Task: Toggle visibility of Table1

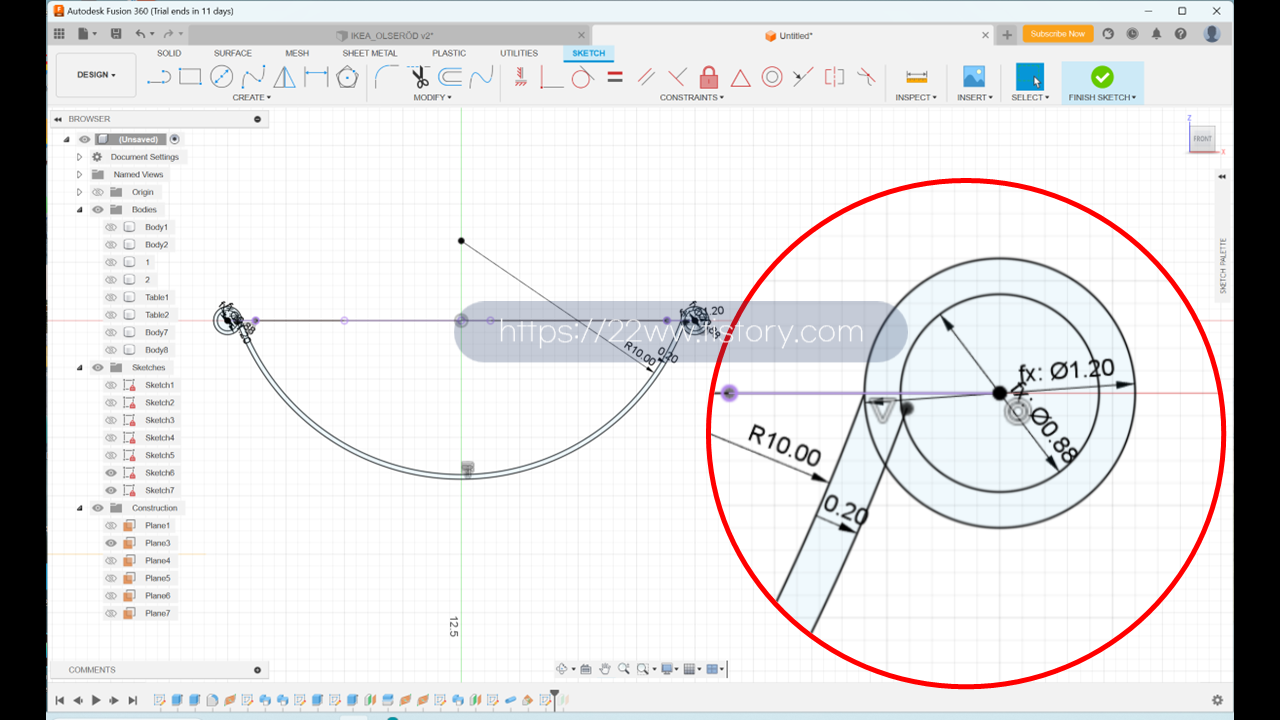Action: tap(111, 297)
